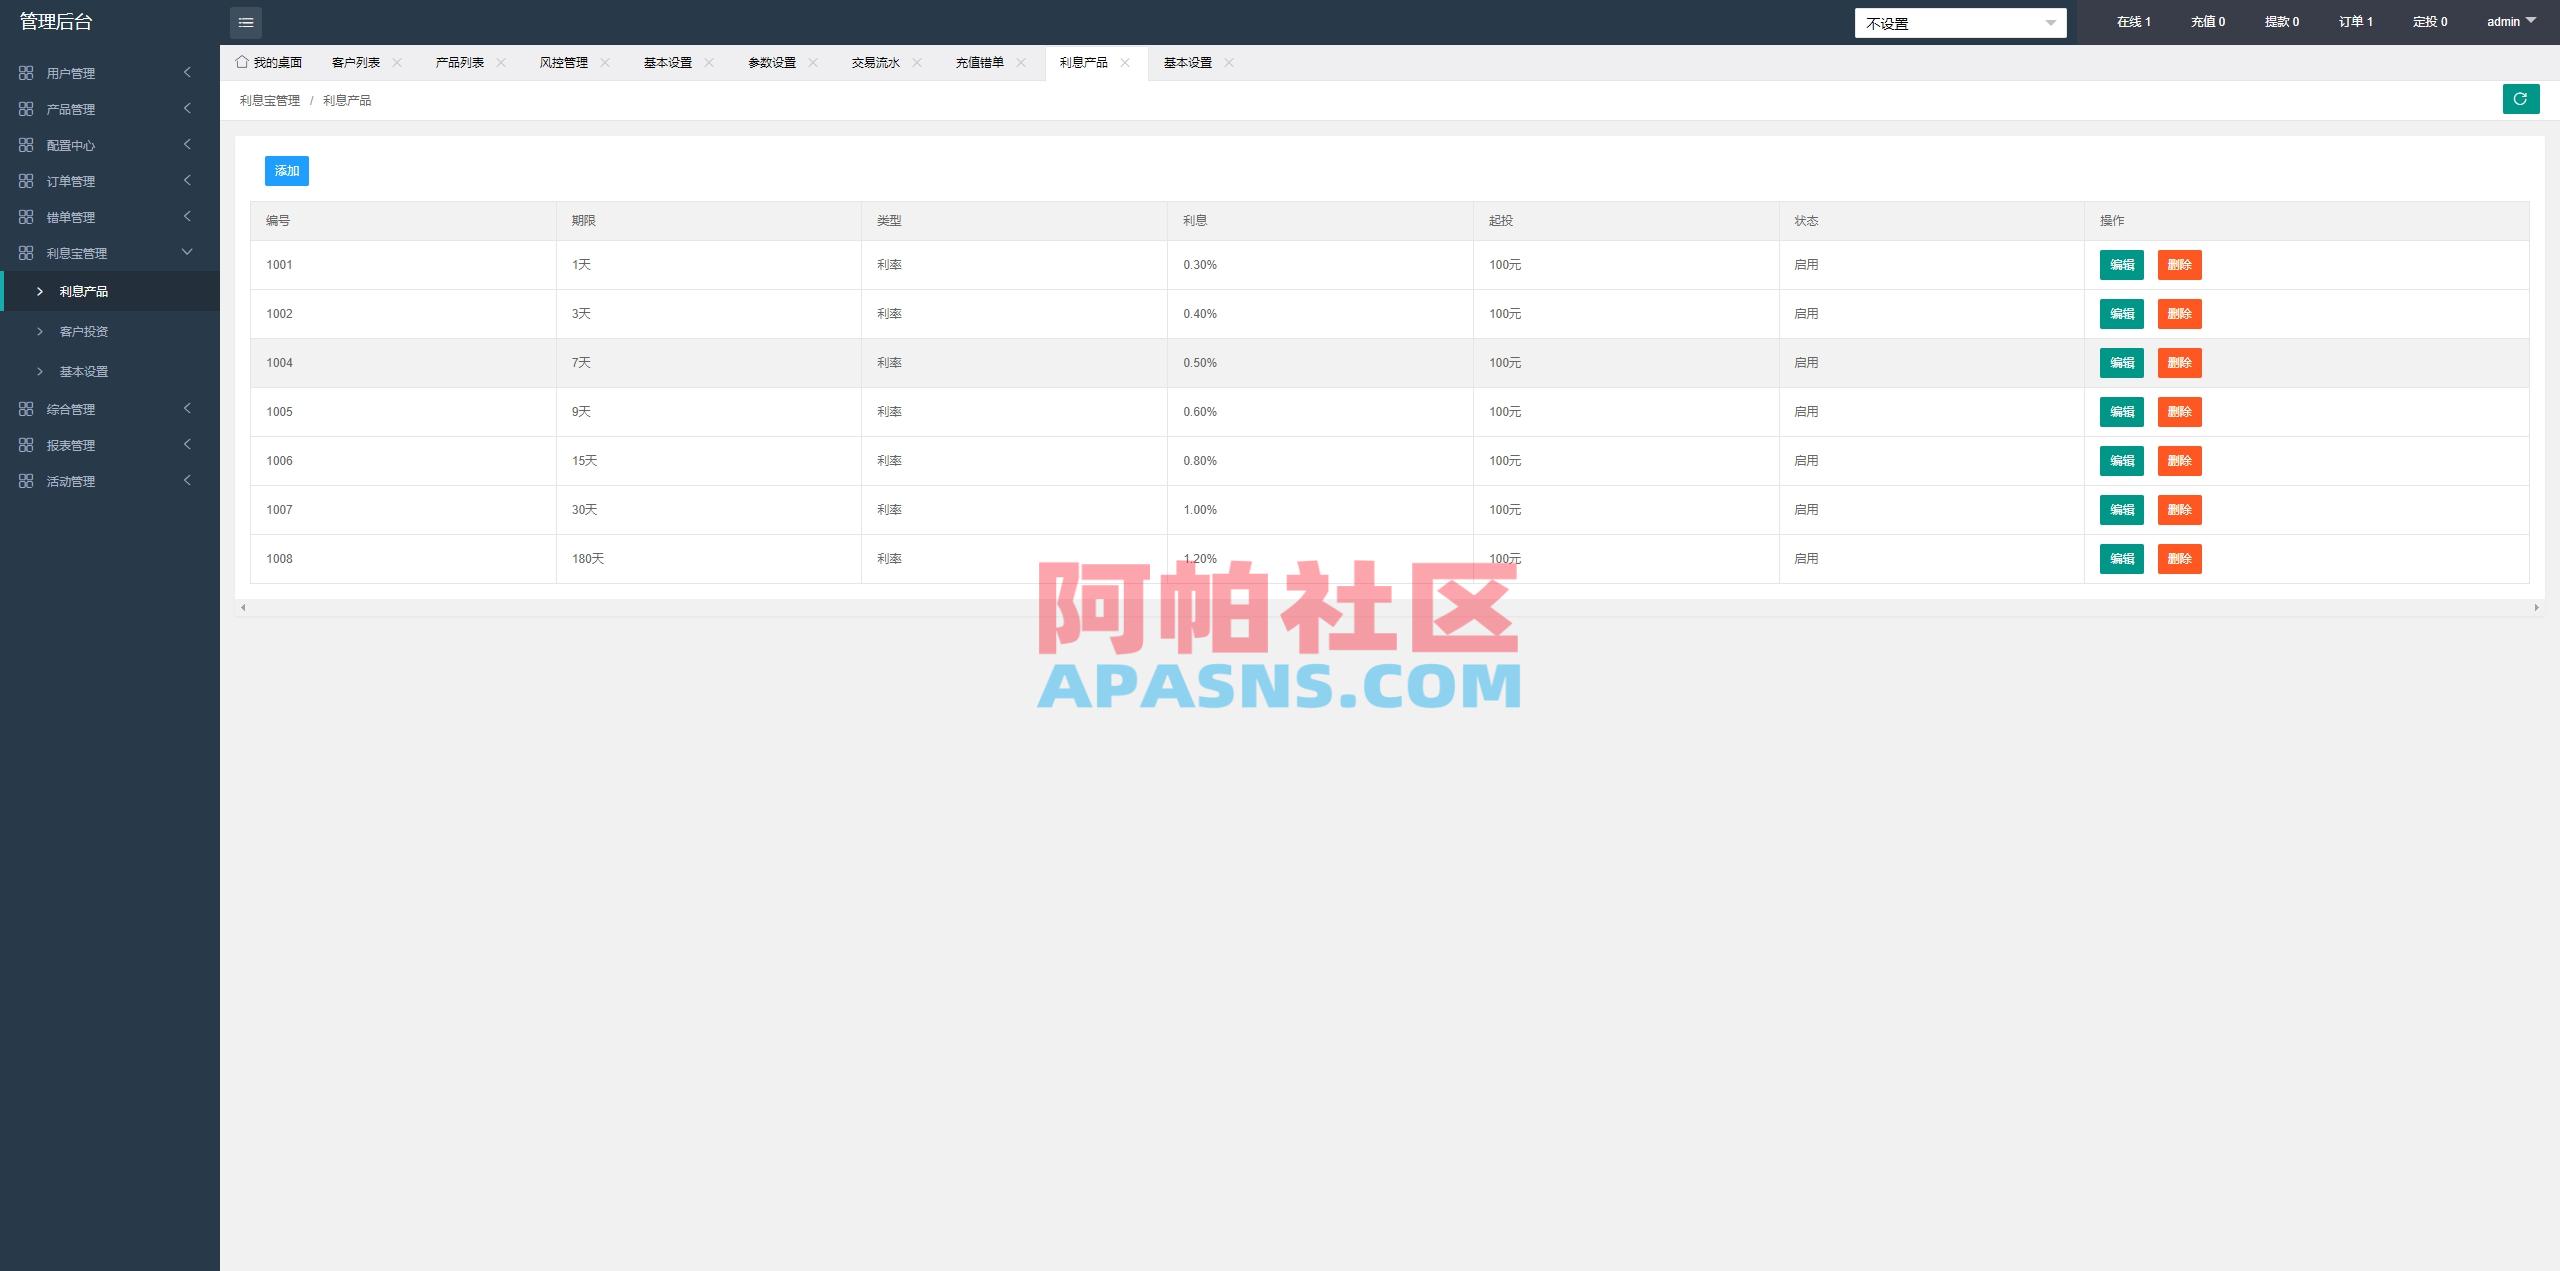This screenshot has width=2560, height=1271.
Task: Open 客户投资 from the sidebar submenu
Action: (x=84, y=331)
